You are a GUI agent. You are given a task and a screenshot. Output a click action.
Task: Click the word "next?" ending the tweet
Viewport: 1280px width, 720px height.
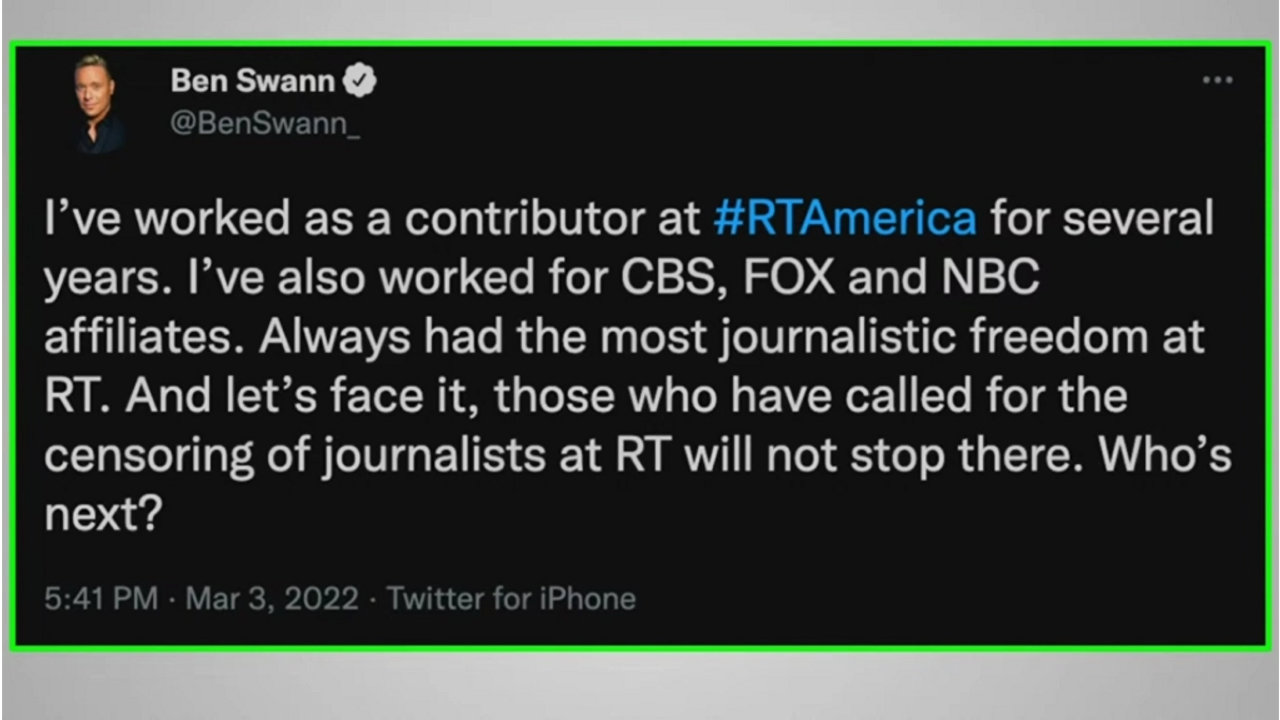click(102, 515)
